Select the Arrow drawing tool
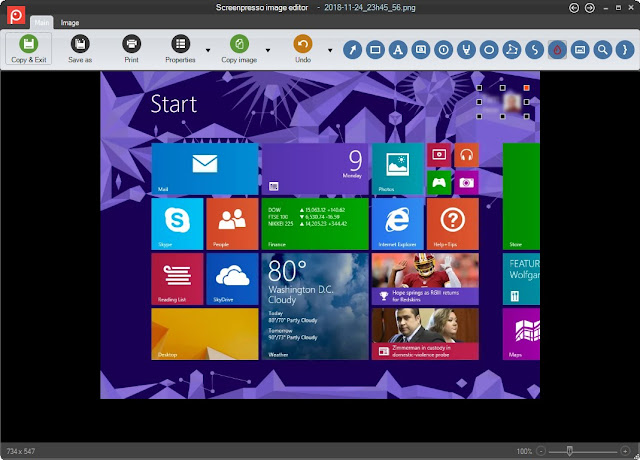Screen dimensions: 640x460 353,50
